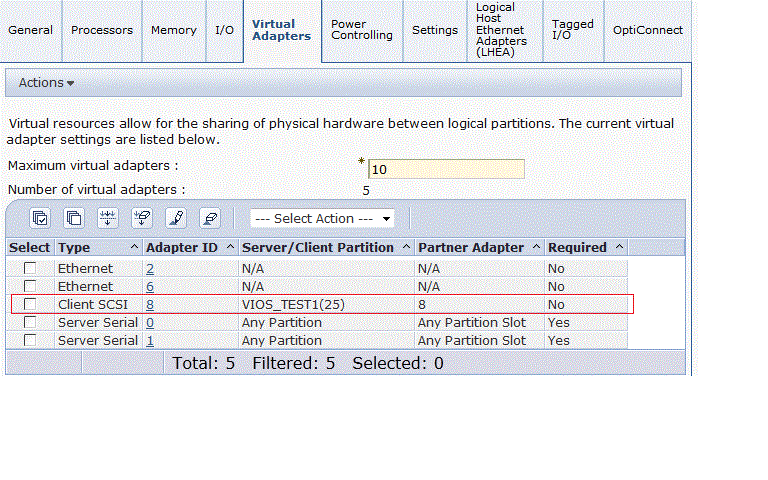
Task: Click the Show Filter Row icon
Action: click(108, 218)
